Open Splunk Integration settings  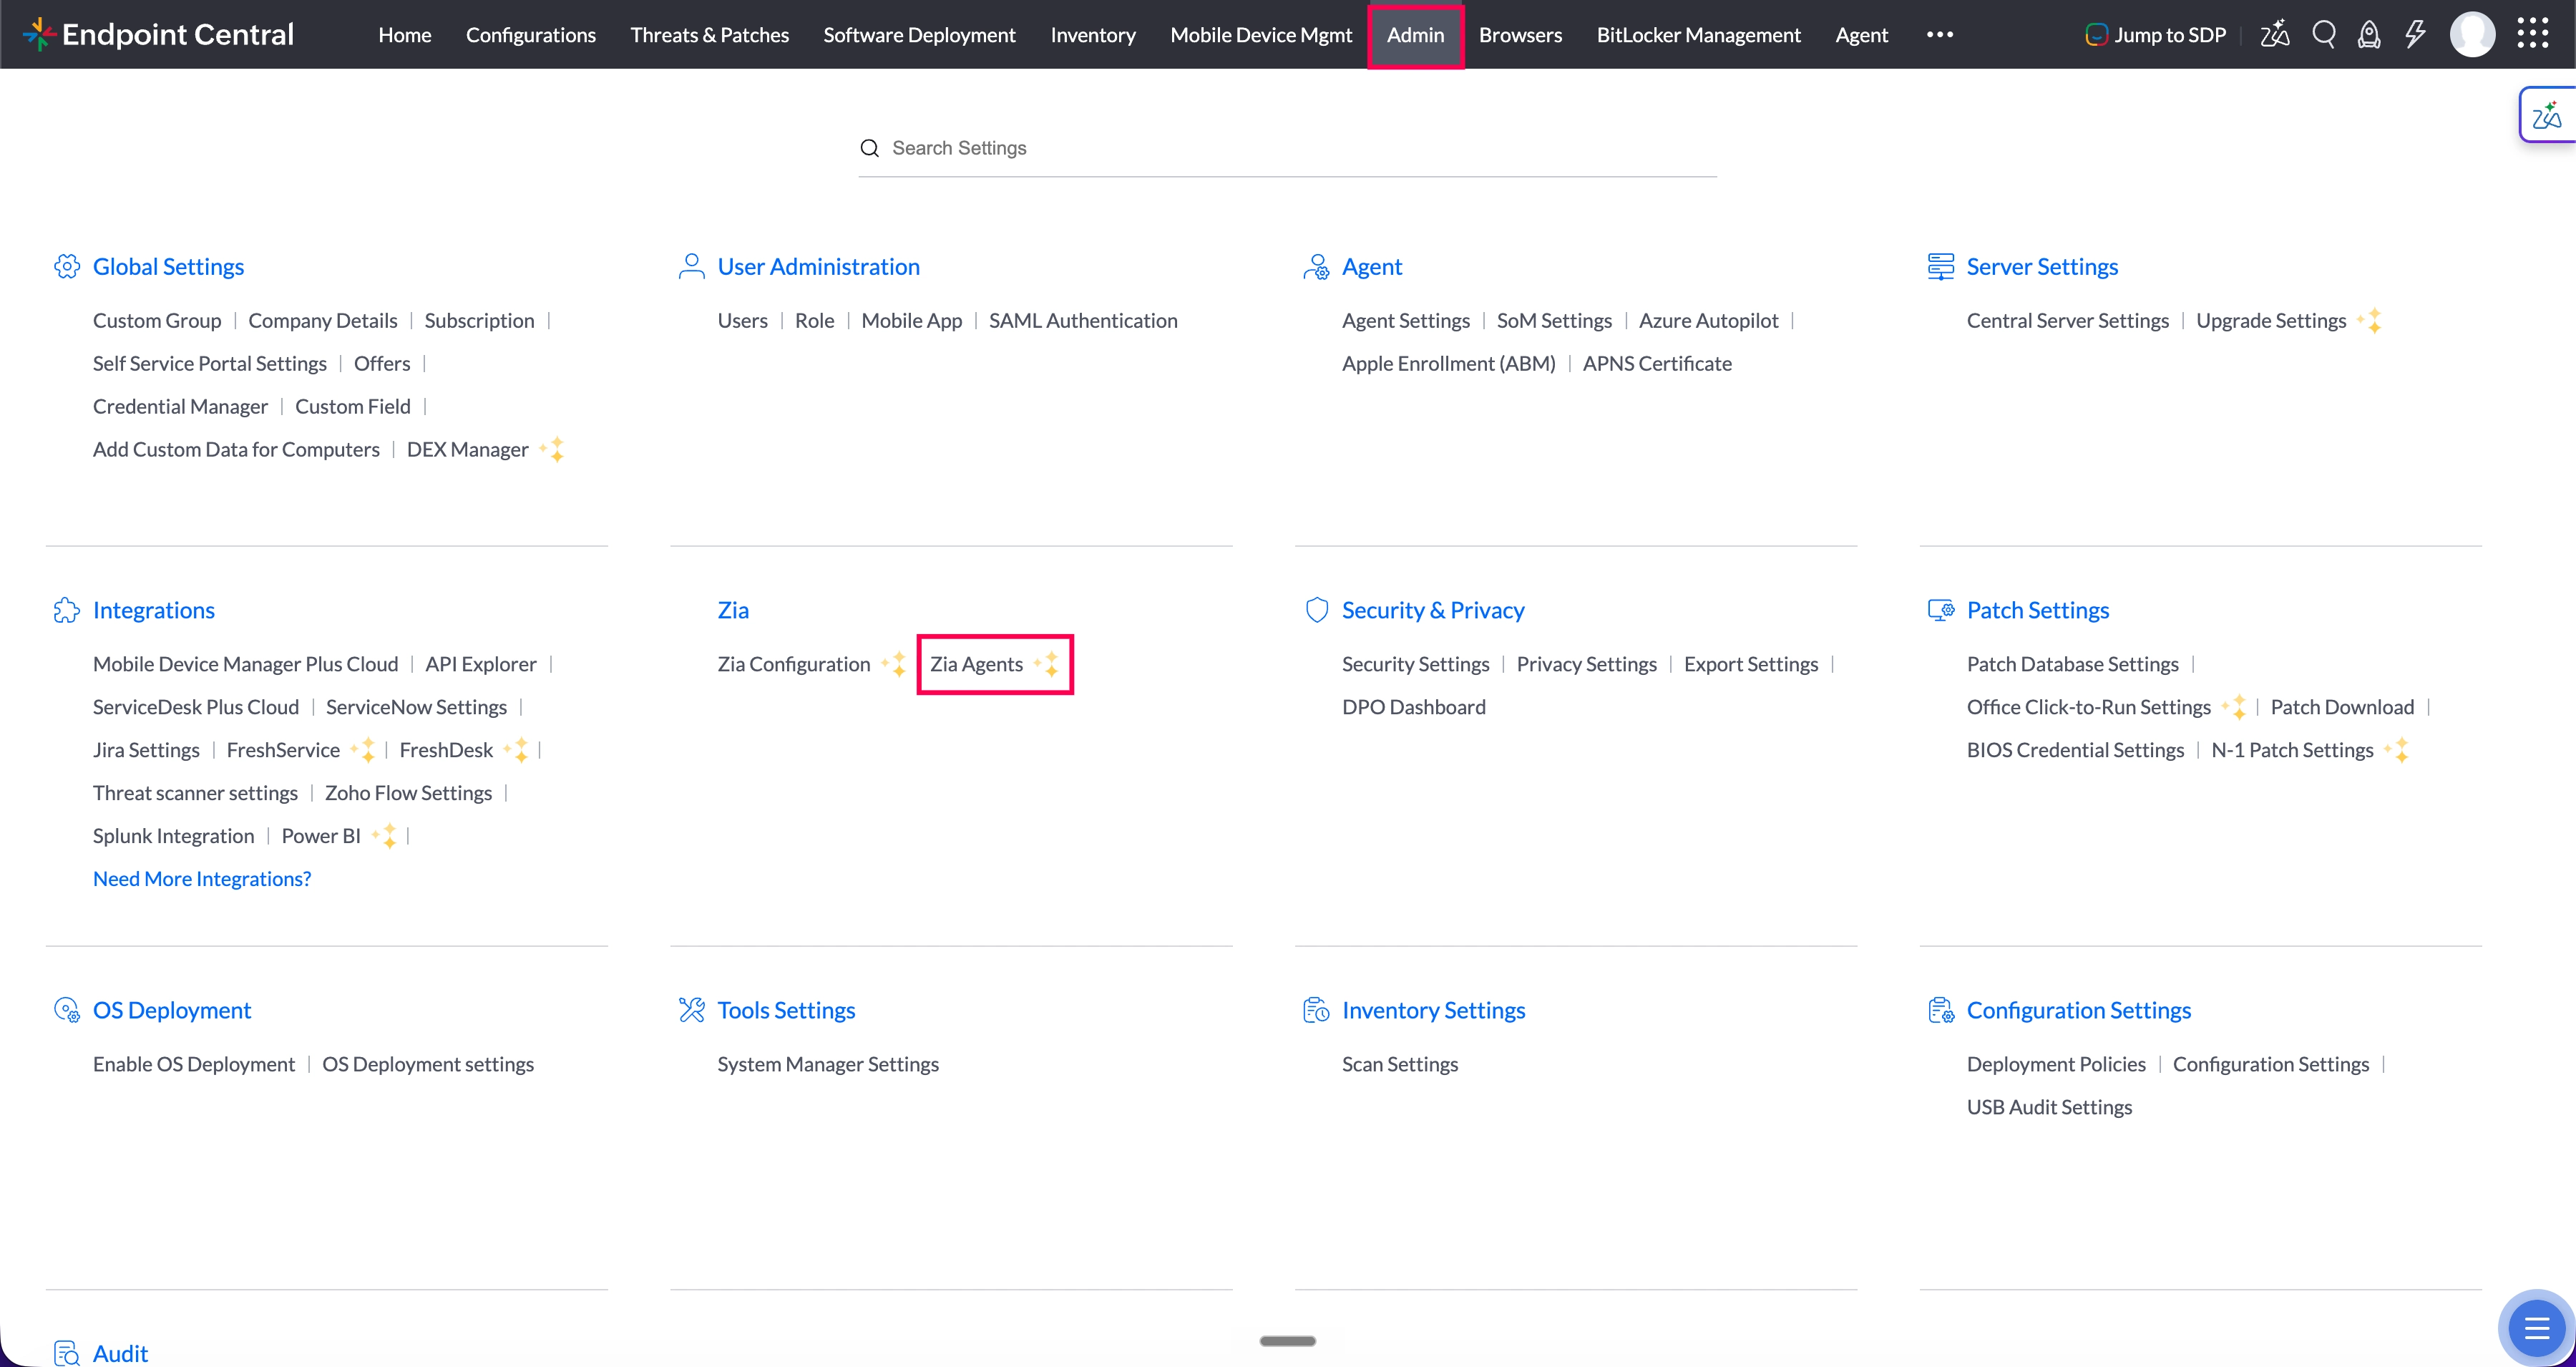point(173,836)
